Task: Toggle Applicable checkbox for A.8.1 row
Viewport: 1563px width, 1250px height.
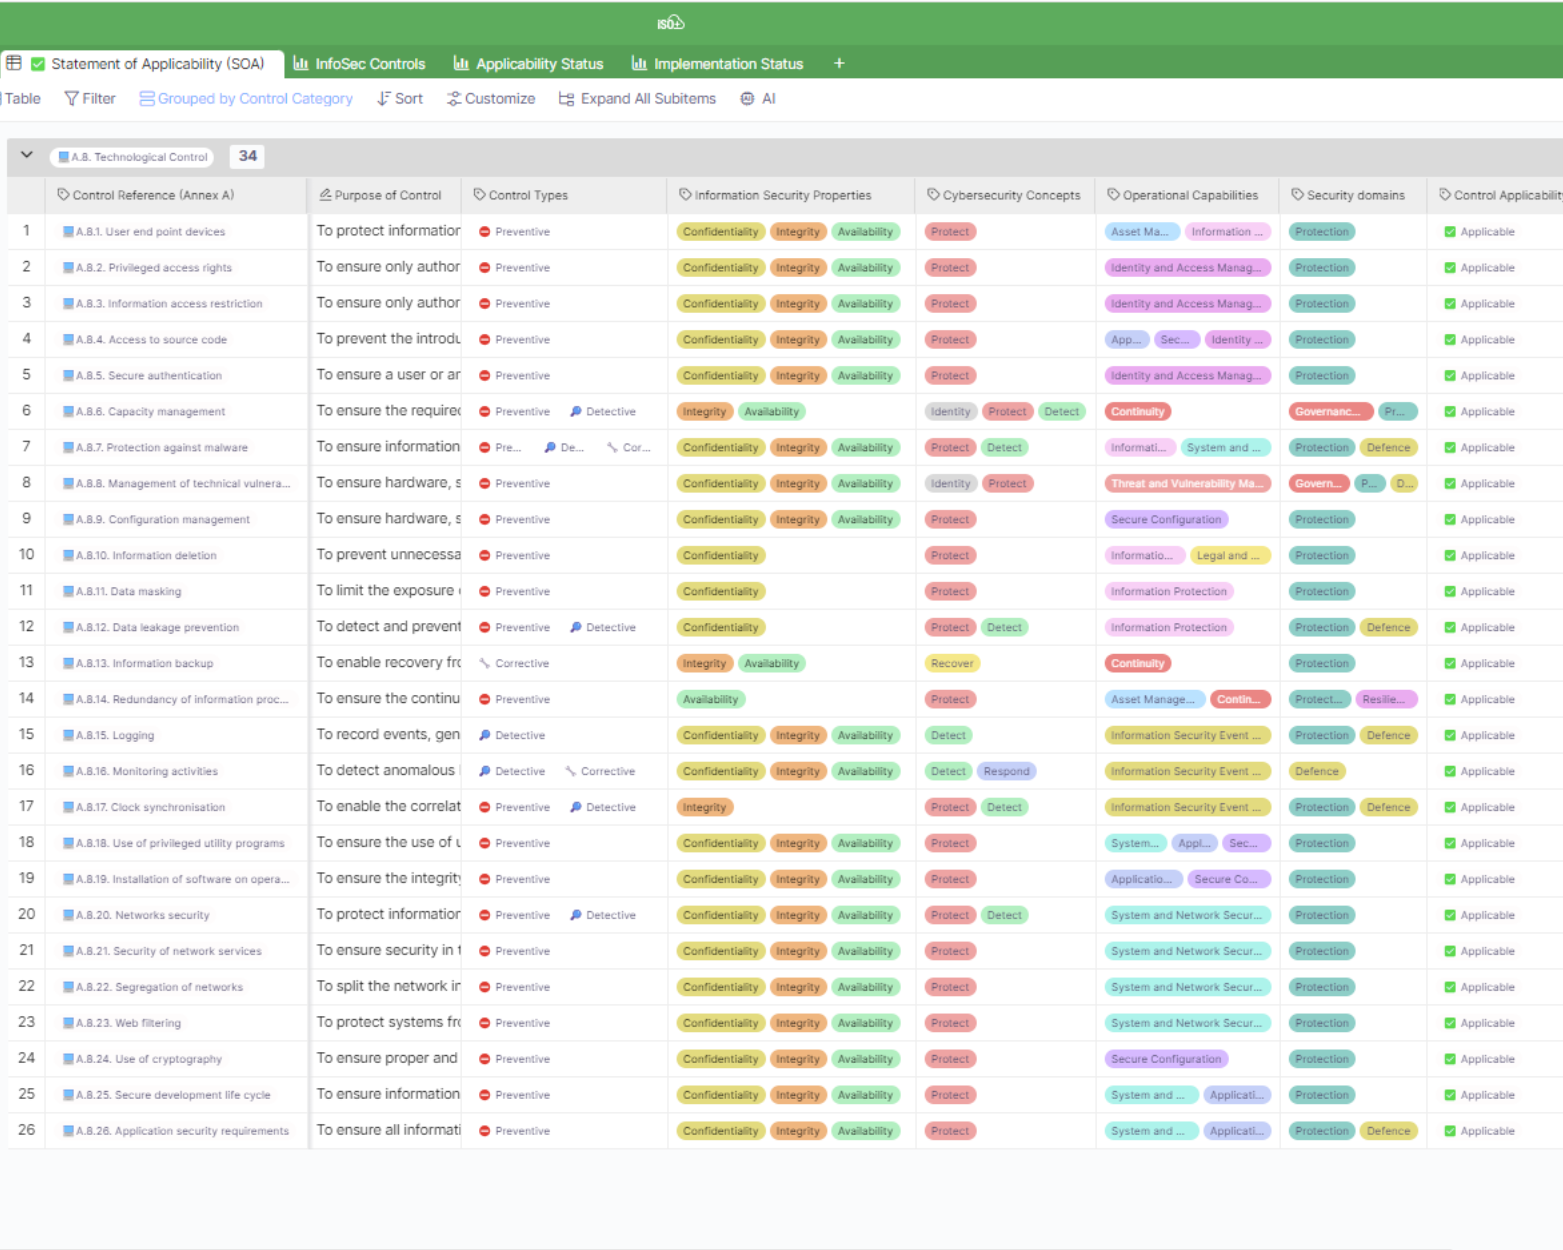Action: [1450, 232]
